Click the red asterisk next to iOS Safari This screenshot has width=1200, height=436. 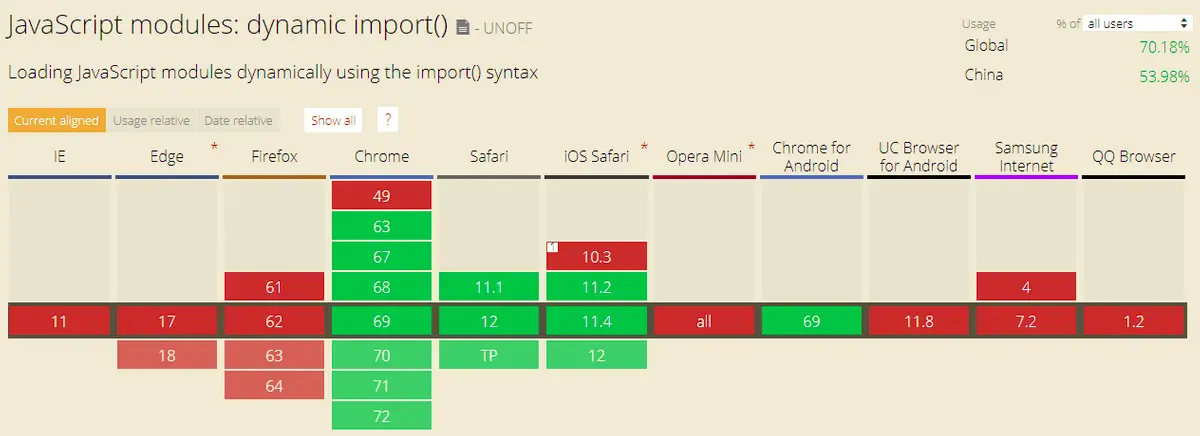pyautogui.click(x=643, y=148)
